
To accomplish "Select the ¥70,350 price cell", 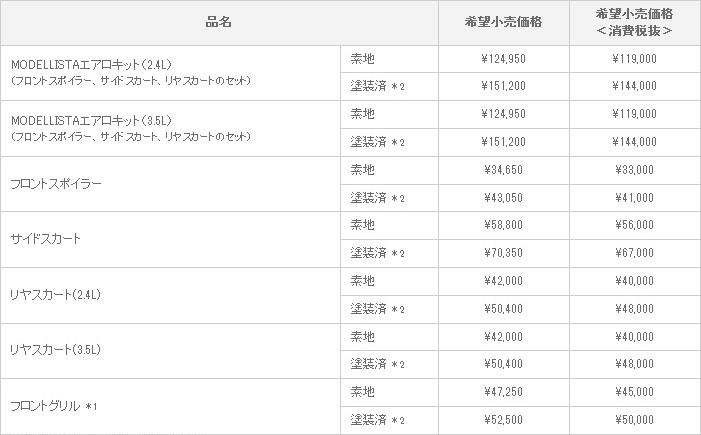I will pyautogui.click(x=503, y=253).
